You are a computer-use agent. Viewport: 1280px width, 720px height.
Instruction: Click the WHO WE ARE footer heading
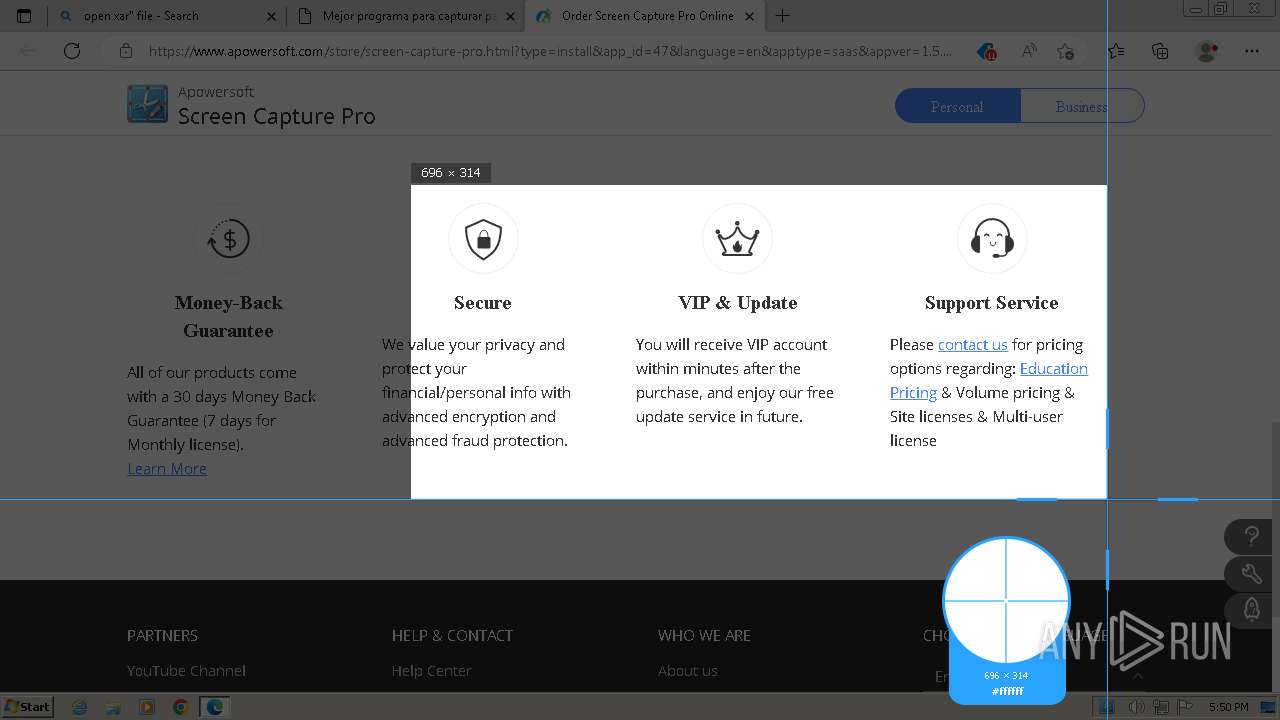[704, 635]
